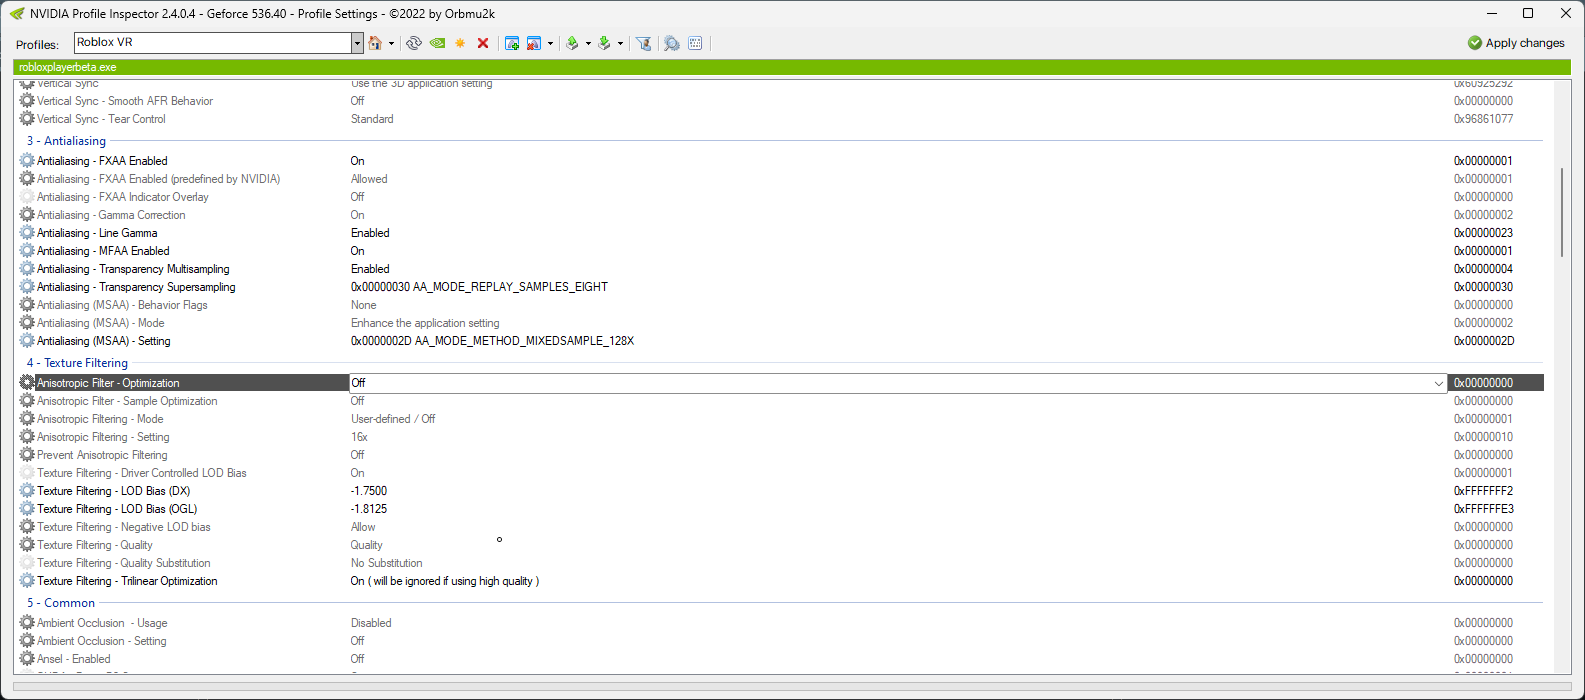Open Anisotropic Filter - Optimization value dropdown
The height and width of the screenshot is (700, 1585).
point(1438,383)
